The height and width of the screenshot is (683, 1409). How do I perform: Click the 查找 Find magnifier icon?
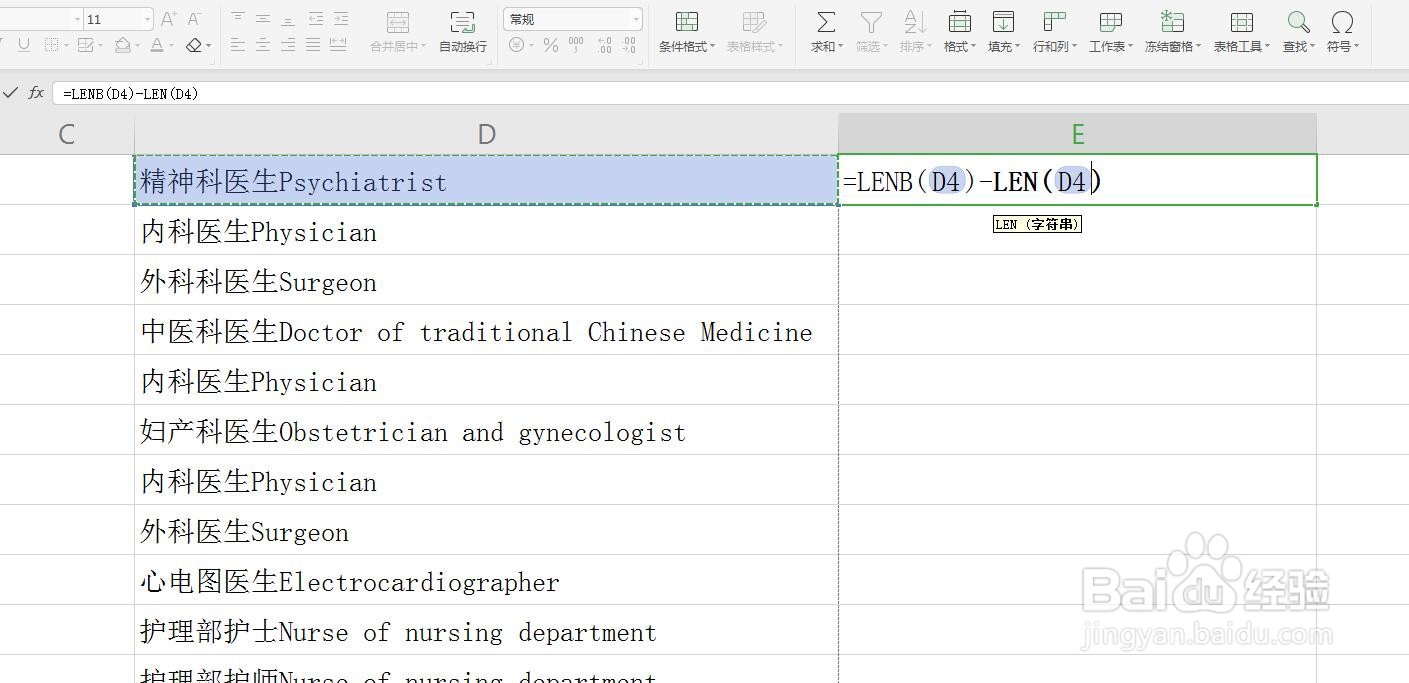click(x=1297, y=21)
